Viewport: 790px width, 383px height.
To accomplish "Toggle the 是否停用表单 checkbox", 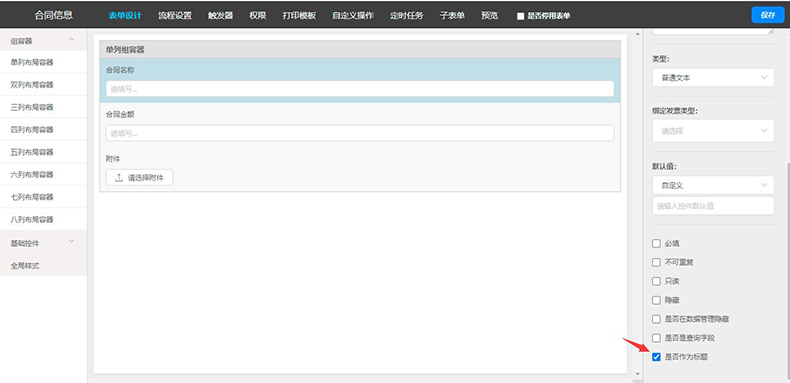I will [520, 16].
